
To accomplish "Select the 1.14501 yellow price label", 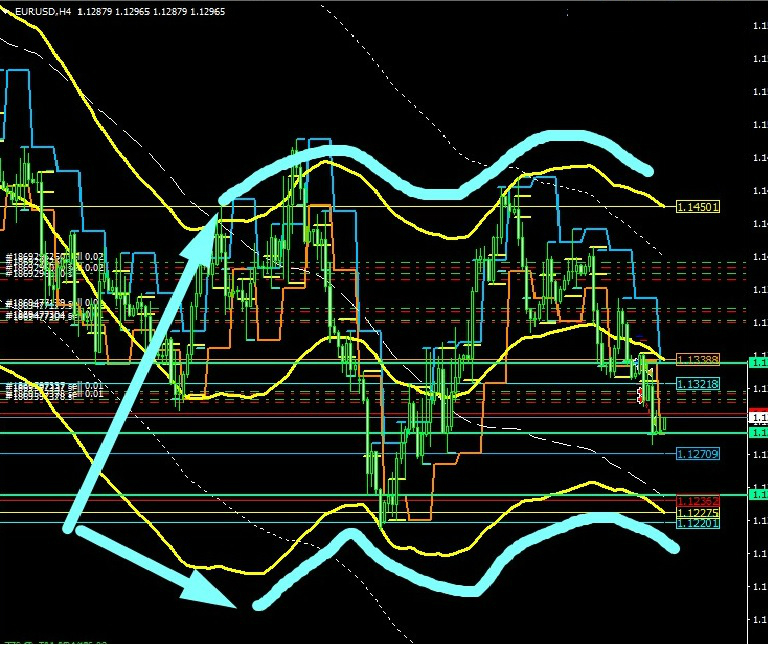I will (698, 207).
